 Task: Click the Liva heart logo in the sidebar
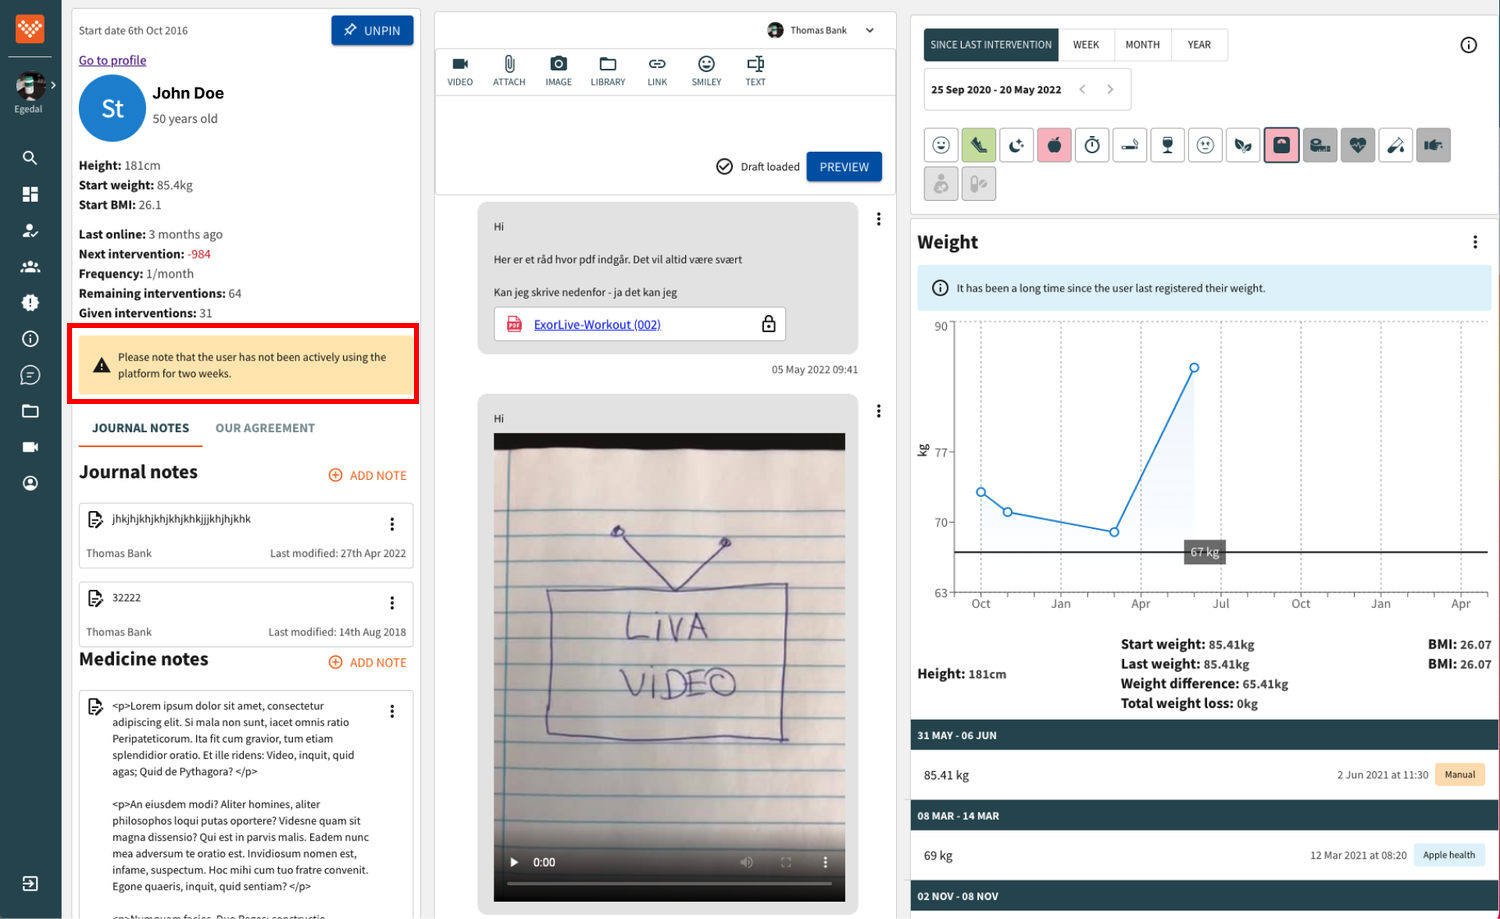pos(30,29)
